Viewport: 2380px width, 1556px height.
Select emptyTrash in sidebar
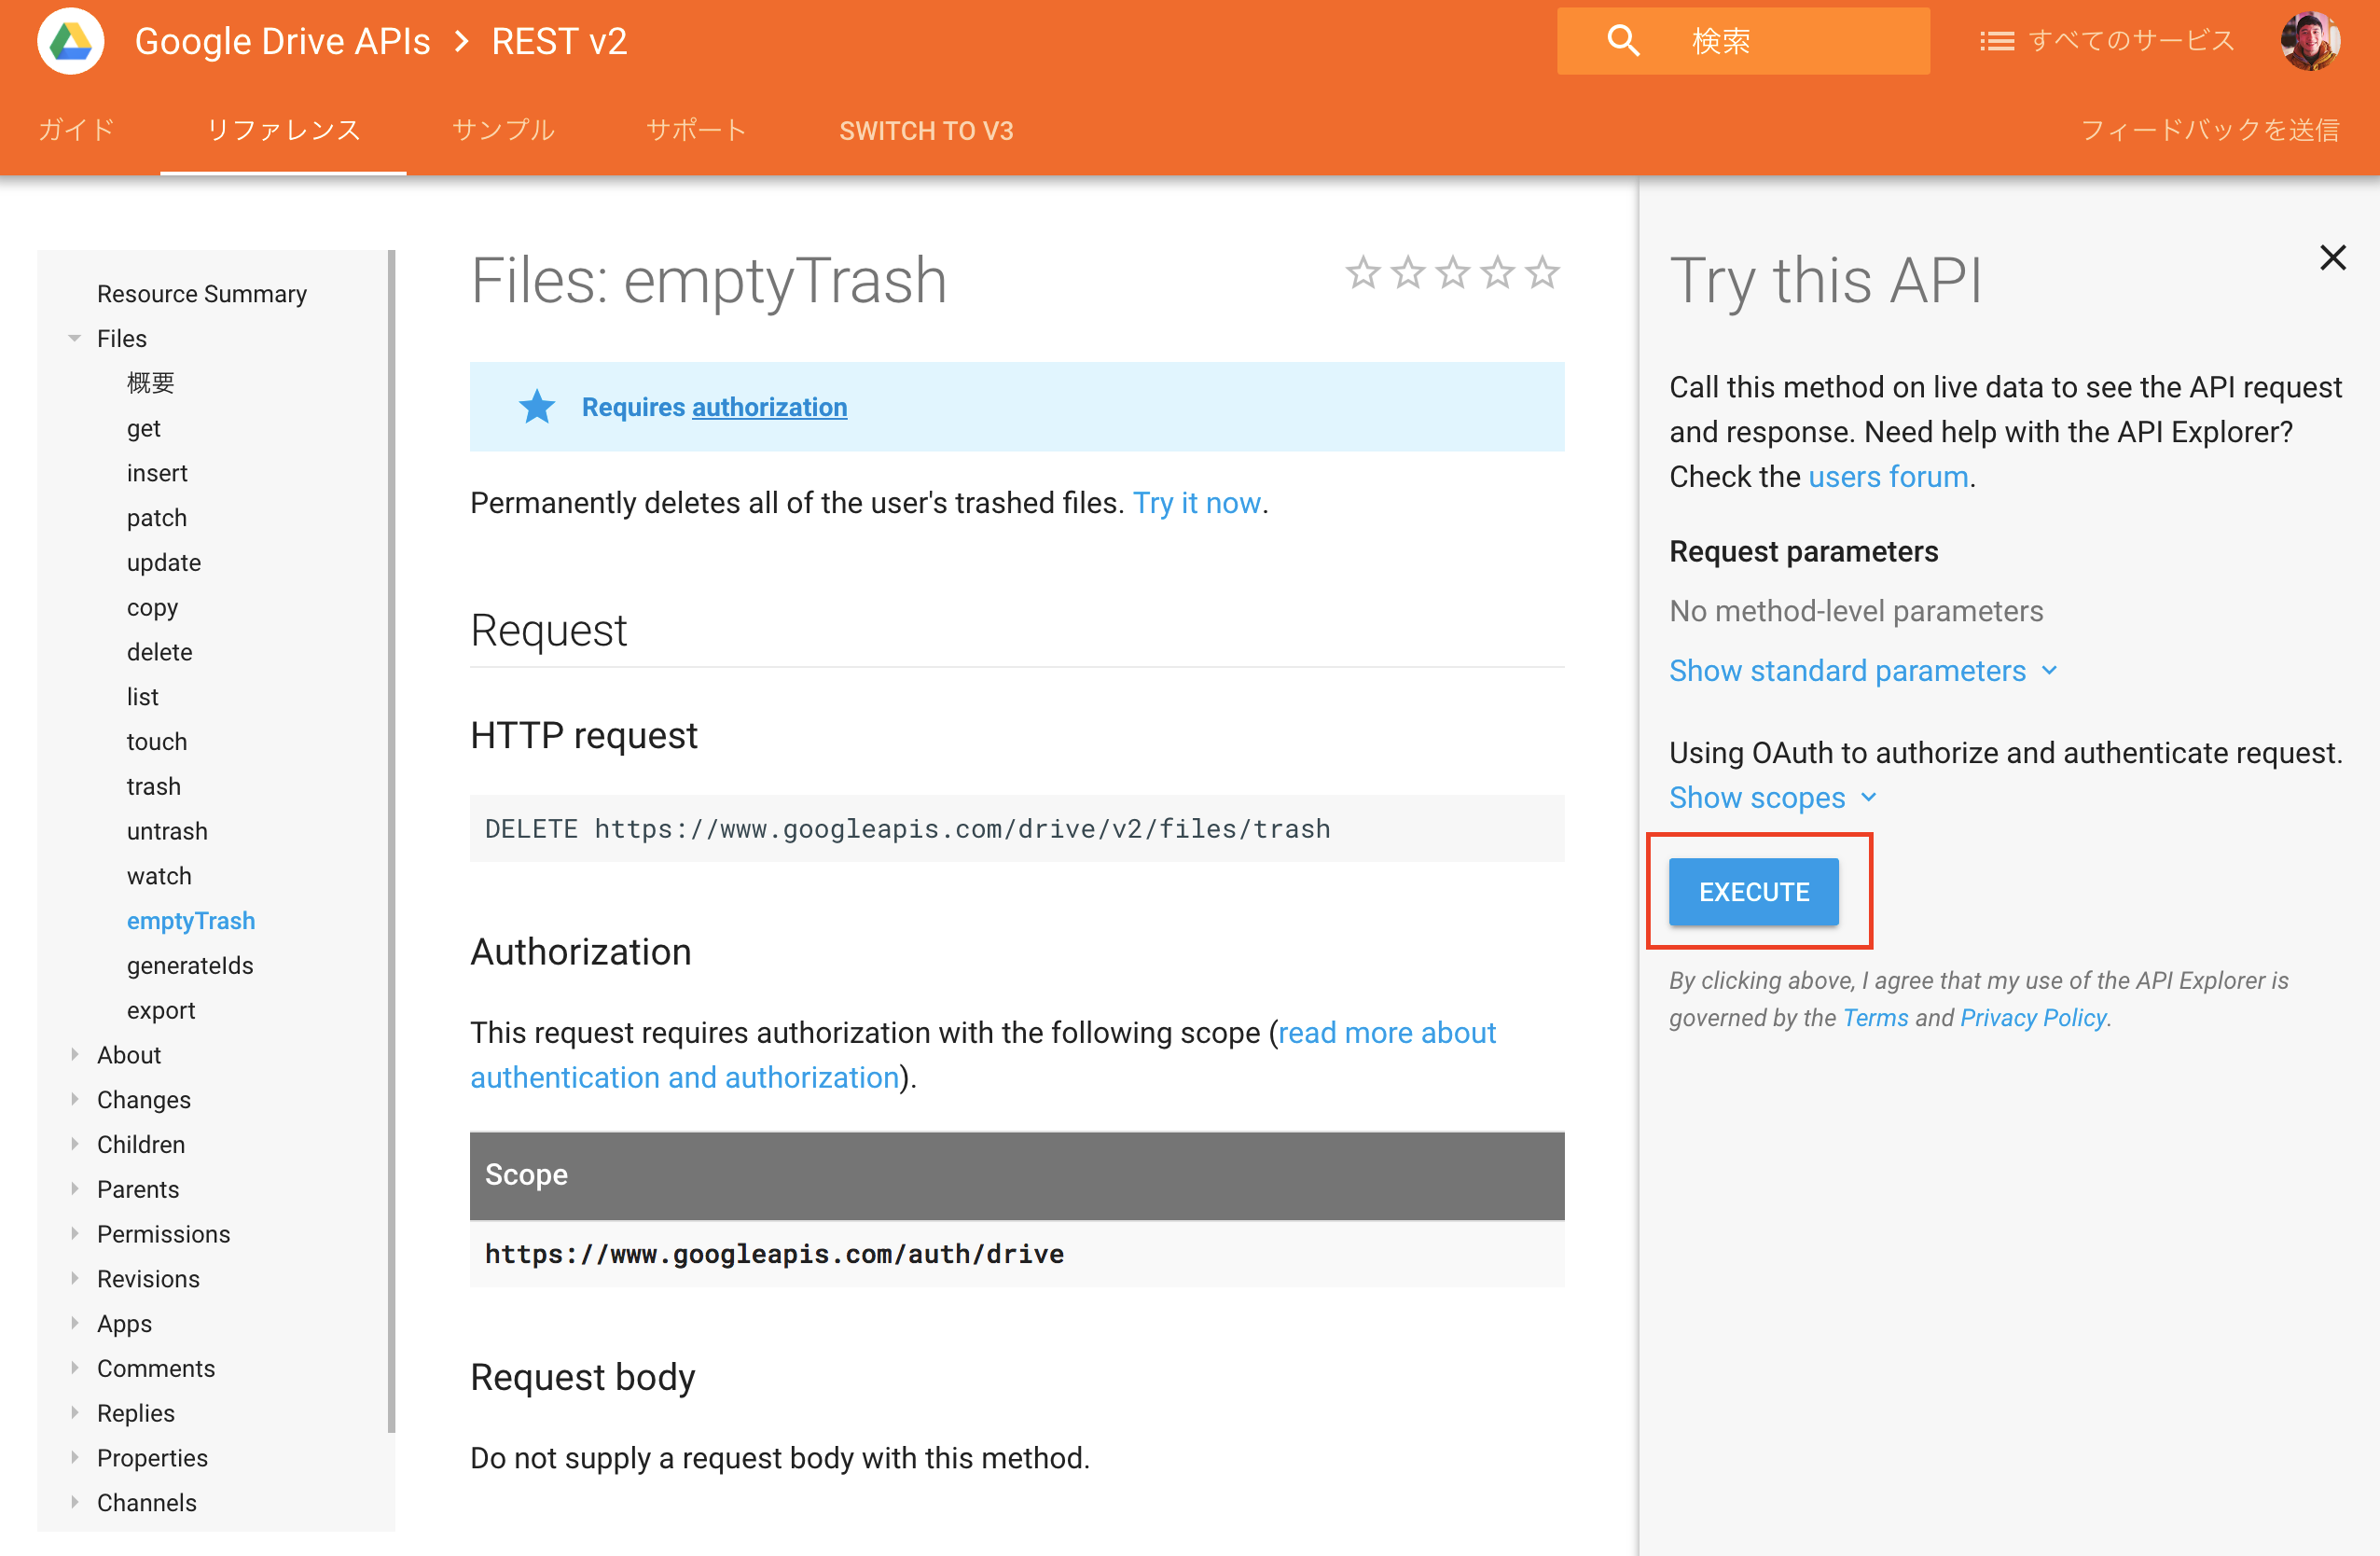191,921
